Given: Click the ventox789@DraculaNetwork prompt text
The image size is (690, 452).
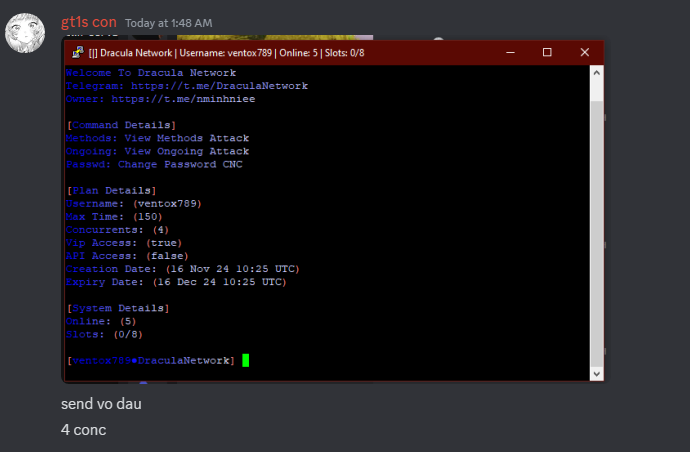Looking at the screenshot, I should click(x=151, y=360).
